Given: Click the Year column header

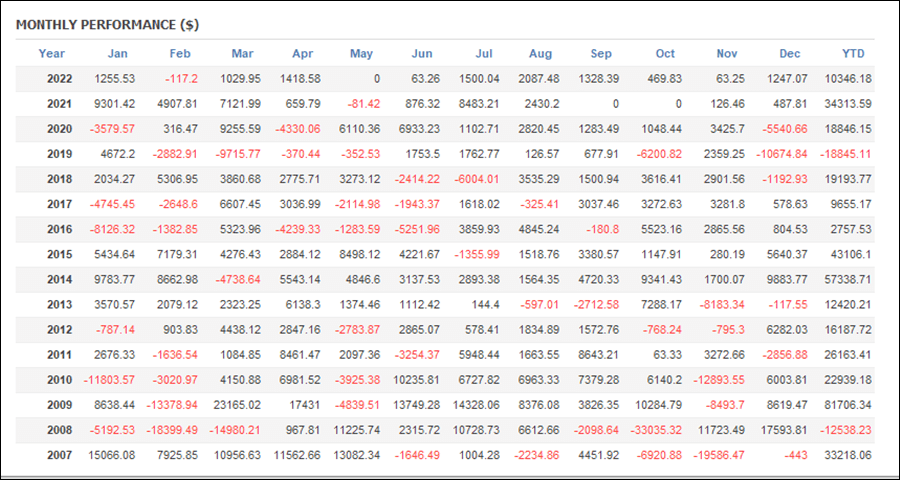Looking at the screenshot, I should coord(52,54).
